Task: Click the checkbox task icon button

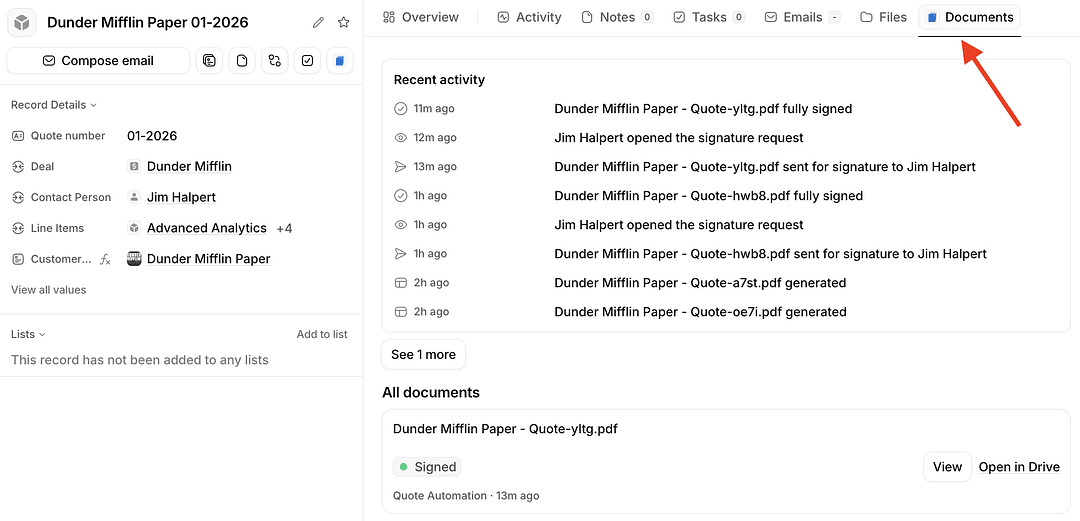Action: pyautogui.click(x=307, y=61)
